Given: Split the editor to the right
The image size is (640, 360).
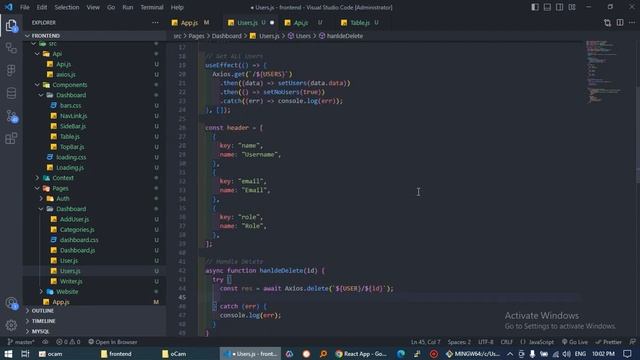Looking at the screenshot, I should point(620,23).
